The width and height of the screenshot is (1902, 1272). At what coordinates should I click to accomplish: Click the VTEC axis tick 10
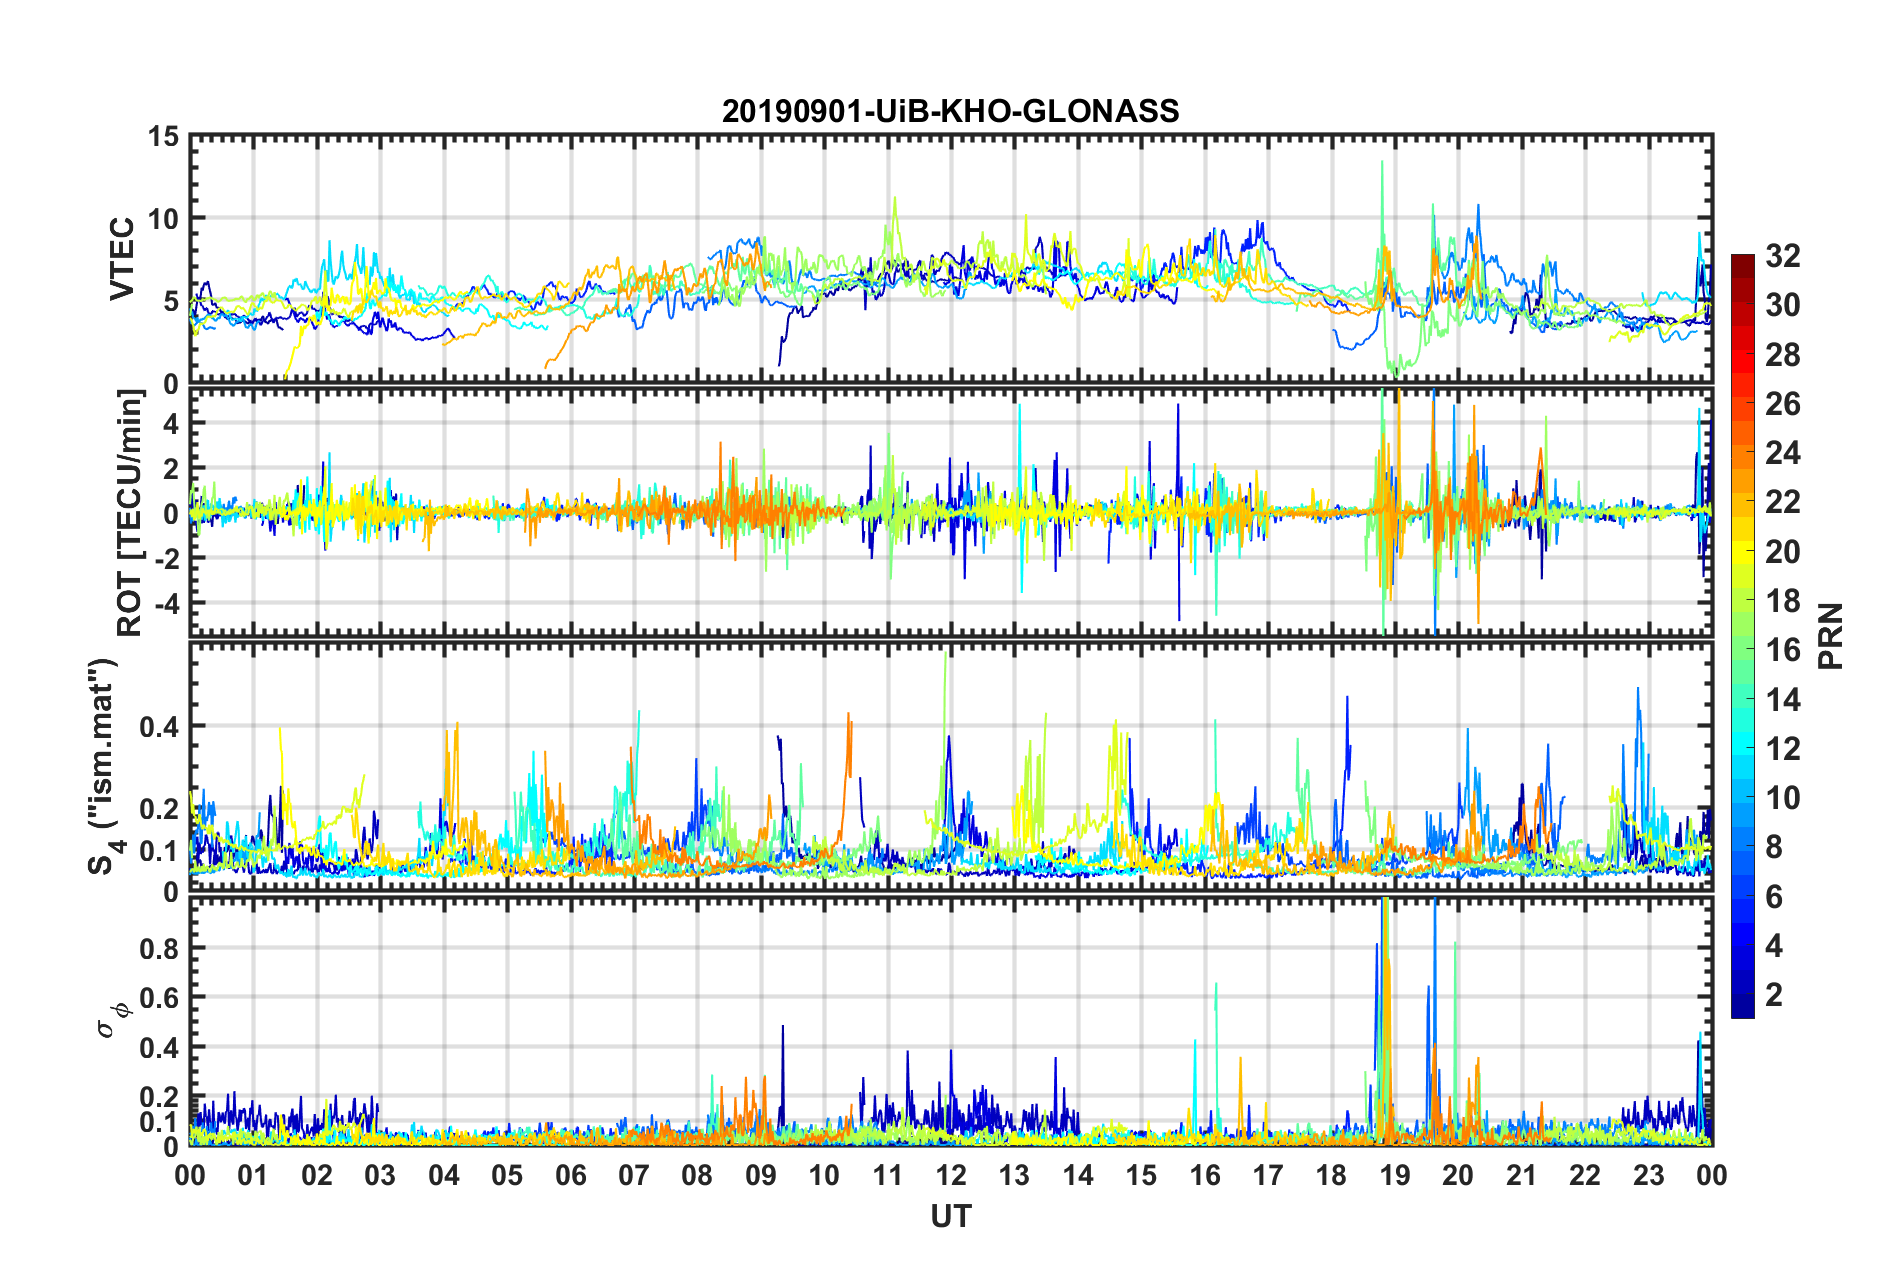coord(165,219)
